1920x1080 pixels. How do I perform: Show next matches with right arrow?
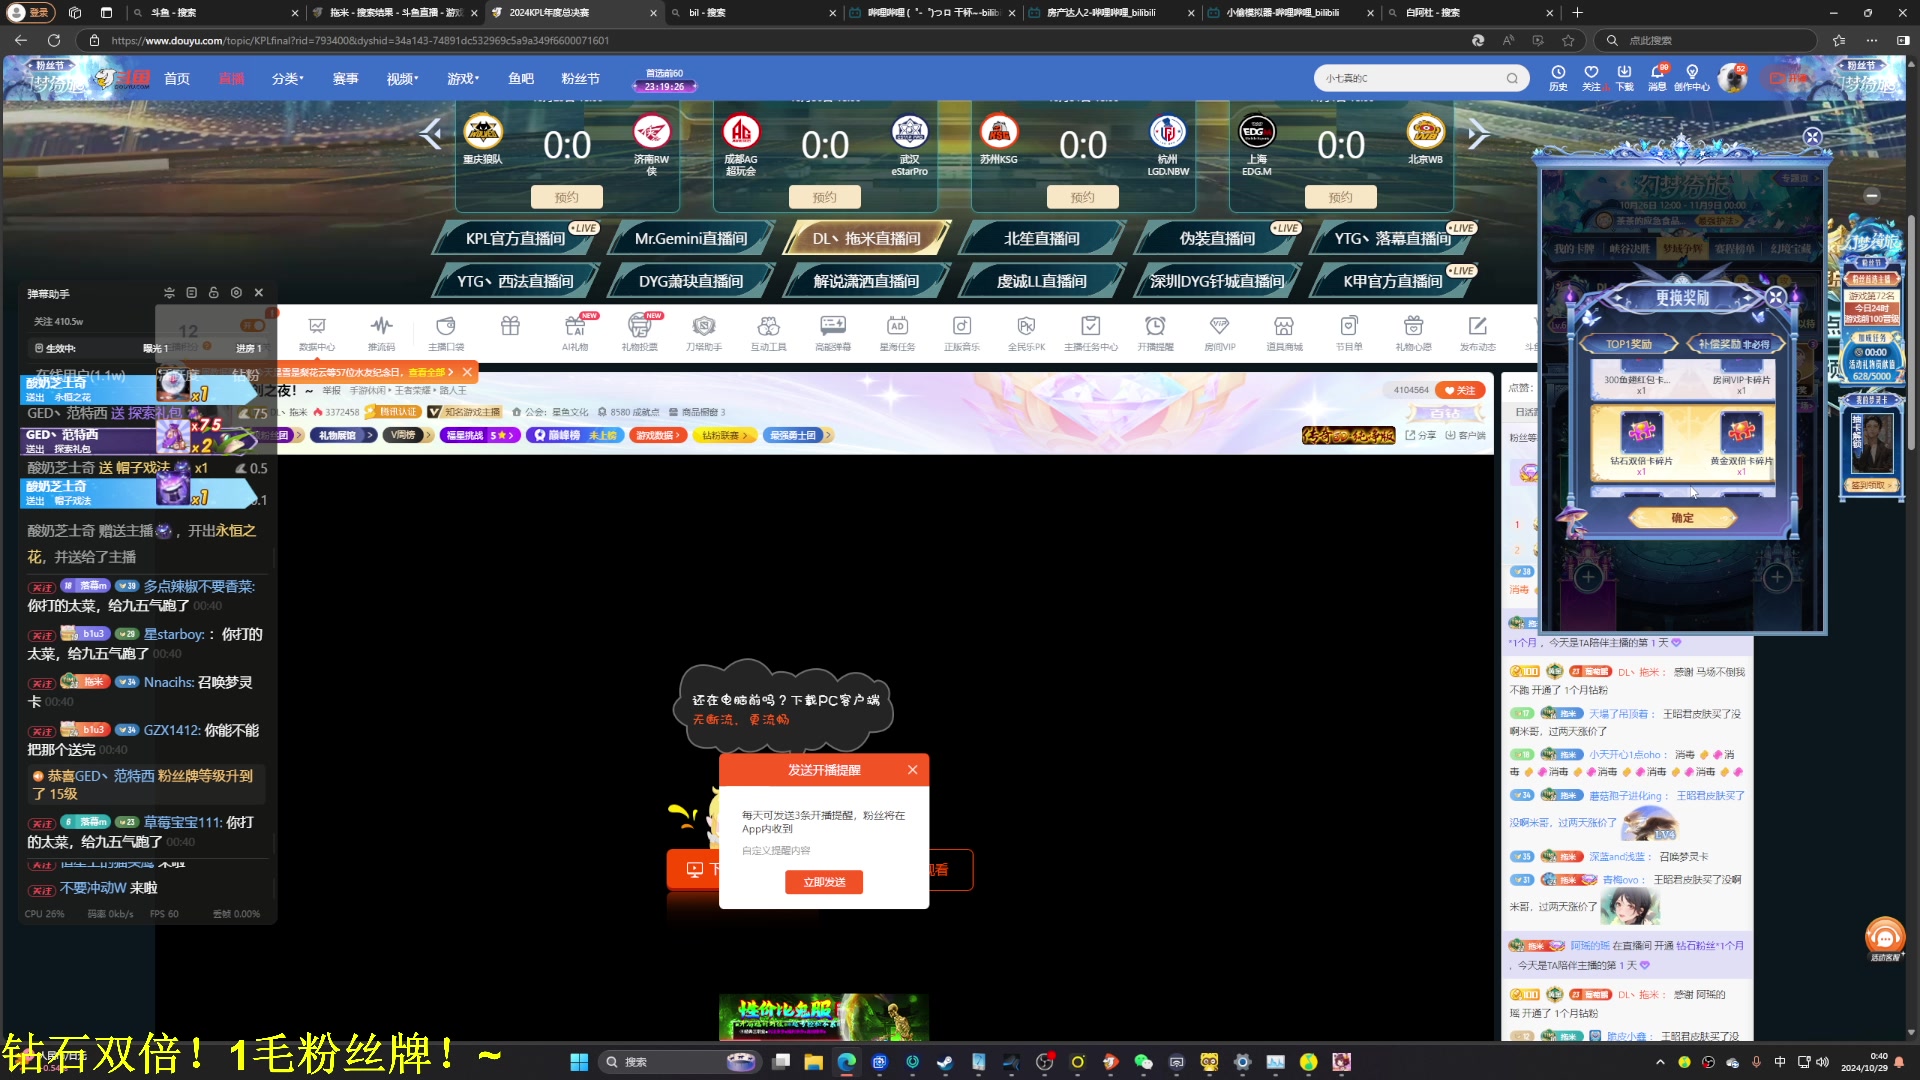pos(1478,134)
